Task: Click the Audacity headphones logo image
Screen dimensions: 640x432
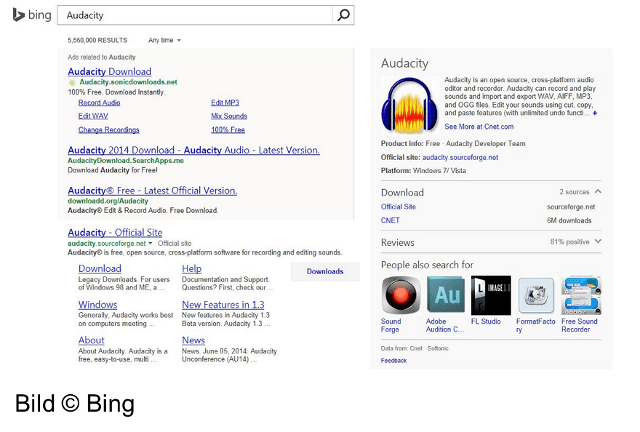Action: click(409, 105)
